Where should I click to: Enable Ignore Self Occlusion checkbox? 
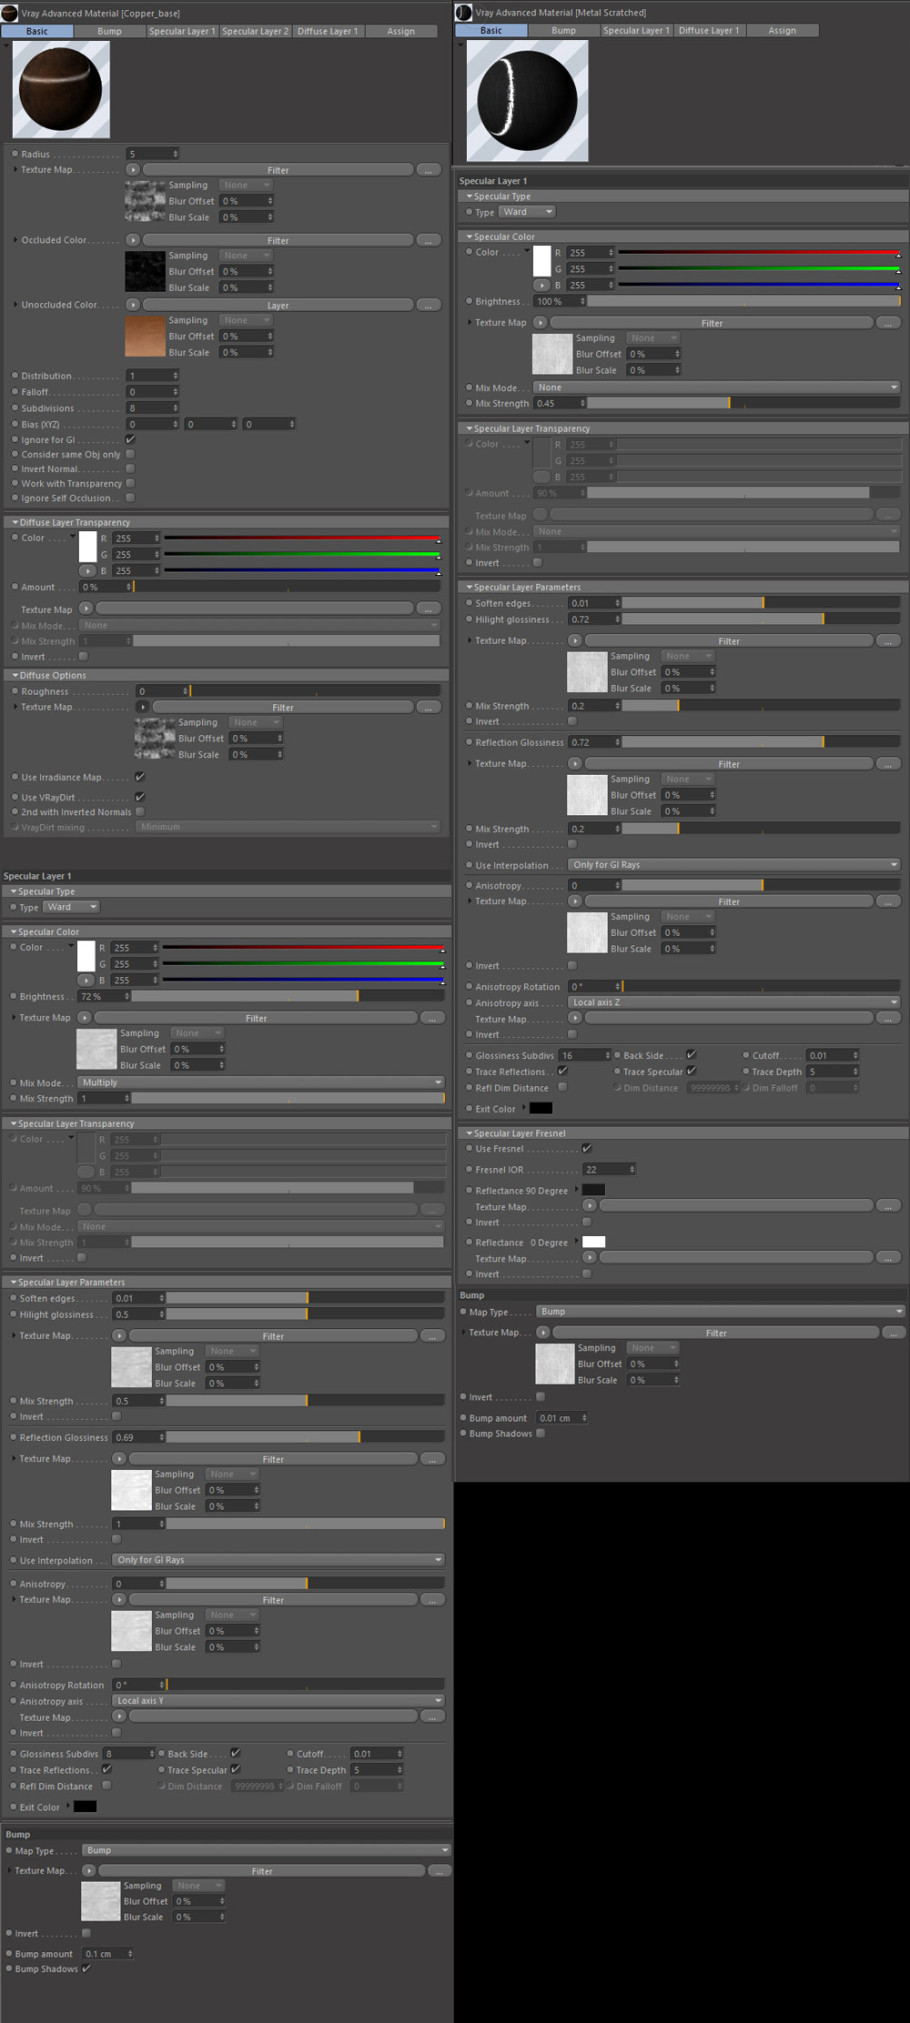(x=130, y=497)
